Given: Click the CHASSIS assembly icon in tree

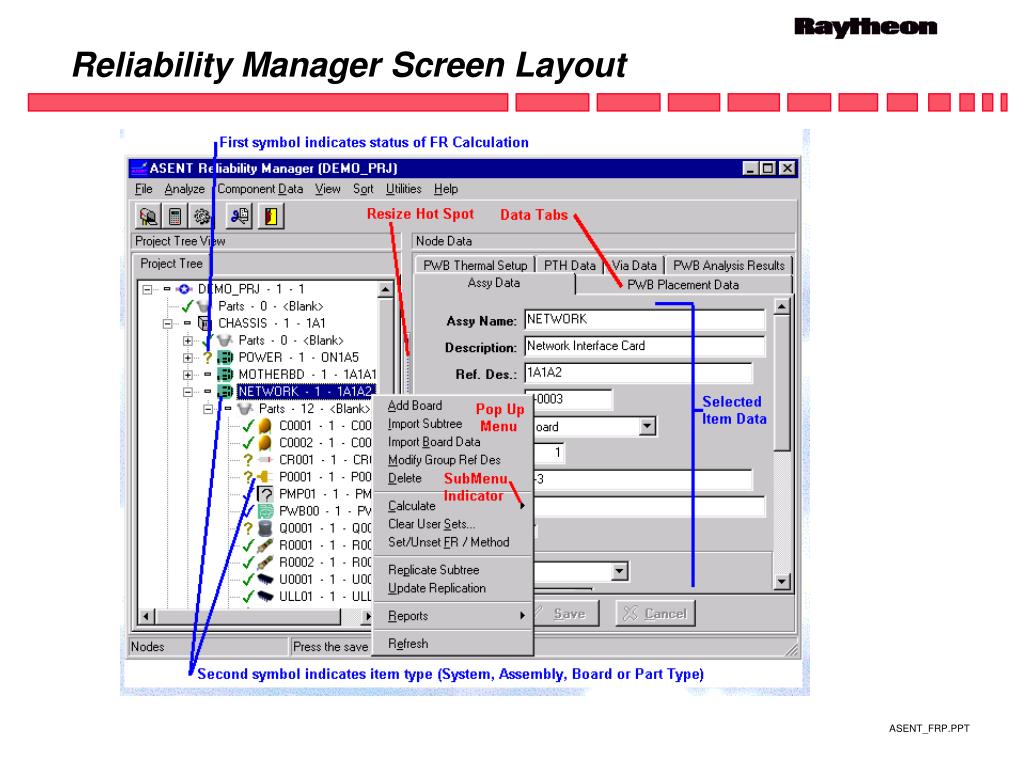Looking at the screenshot, I should pos(205,323).
